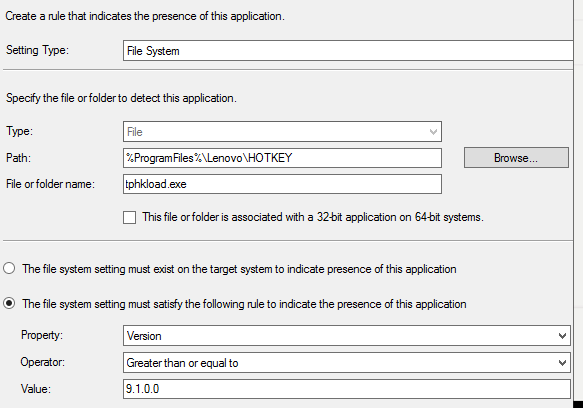583x408 pixels.
Task: Click the 'Property:' label
Action: 42,335
